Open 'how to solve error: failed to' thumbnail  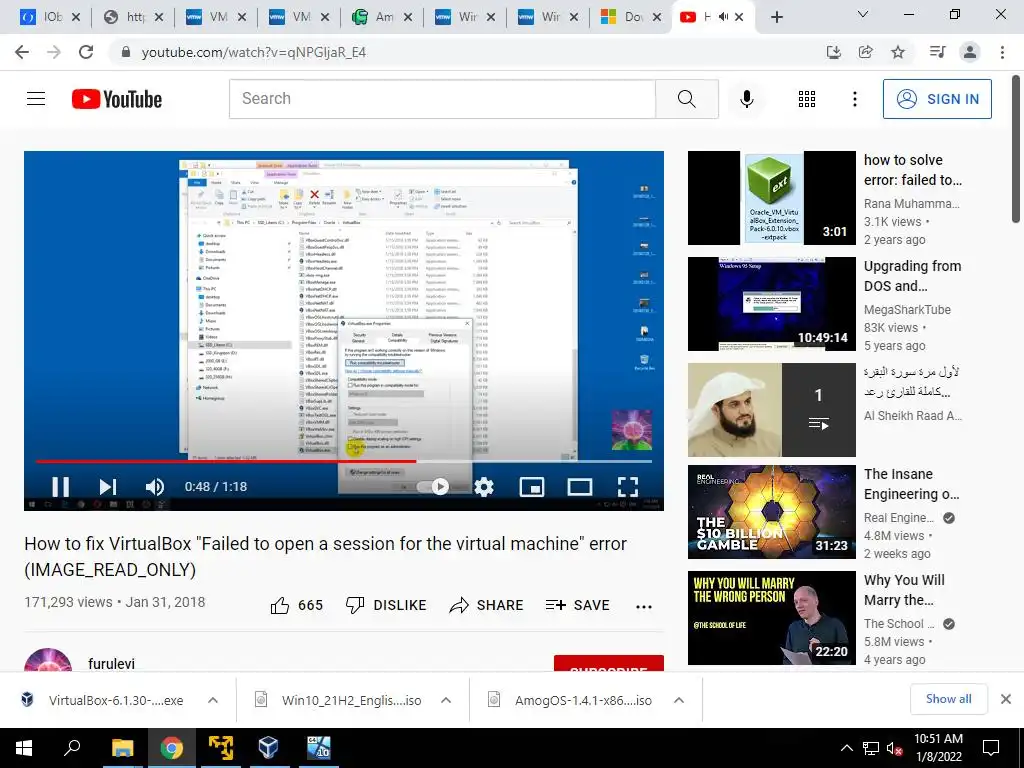coord(771,198)
